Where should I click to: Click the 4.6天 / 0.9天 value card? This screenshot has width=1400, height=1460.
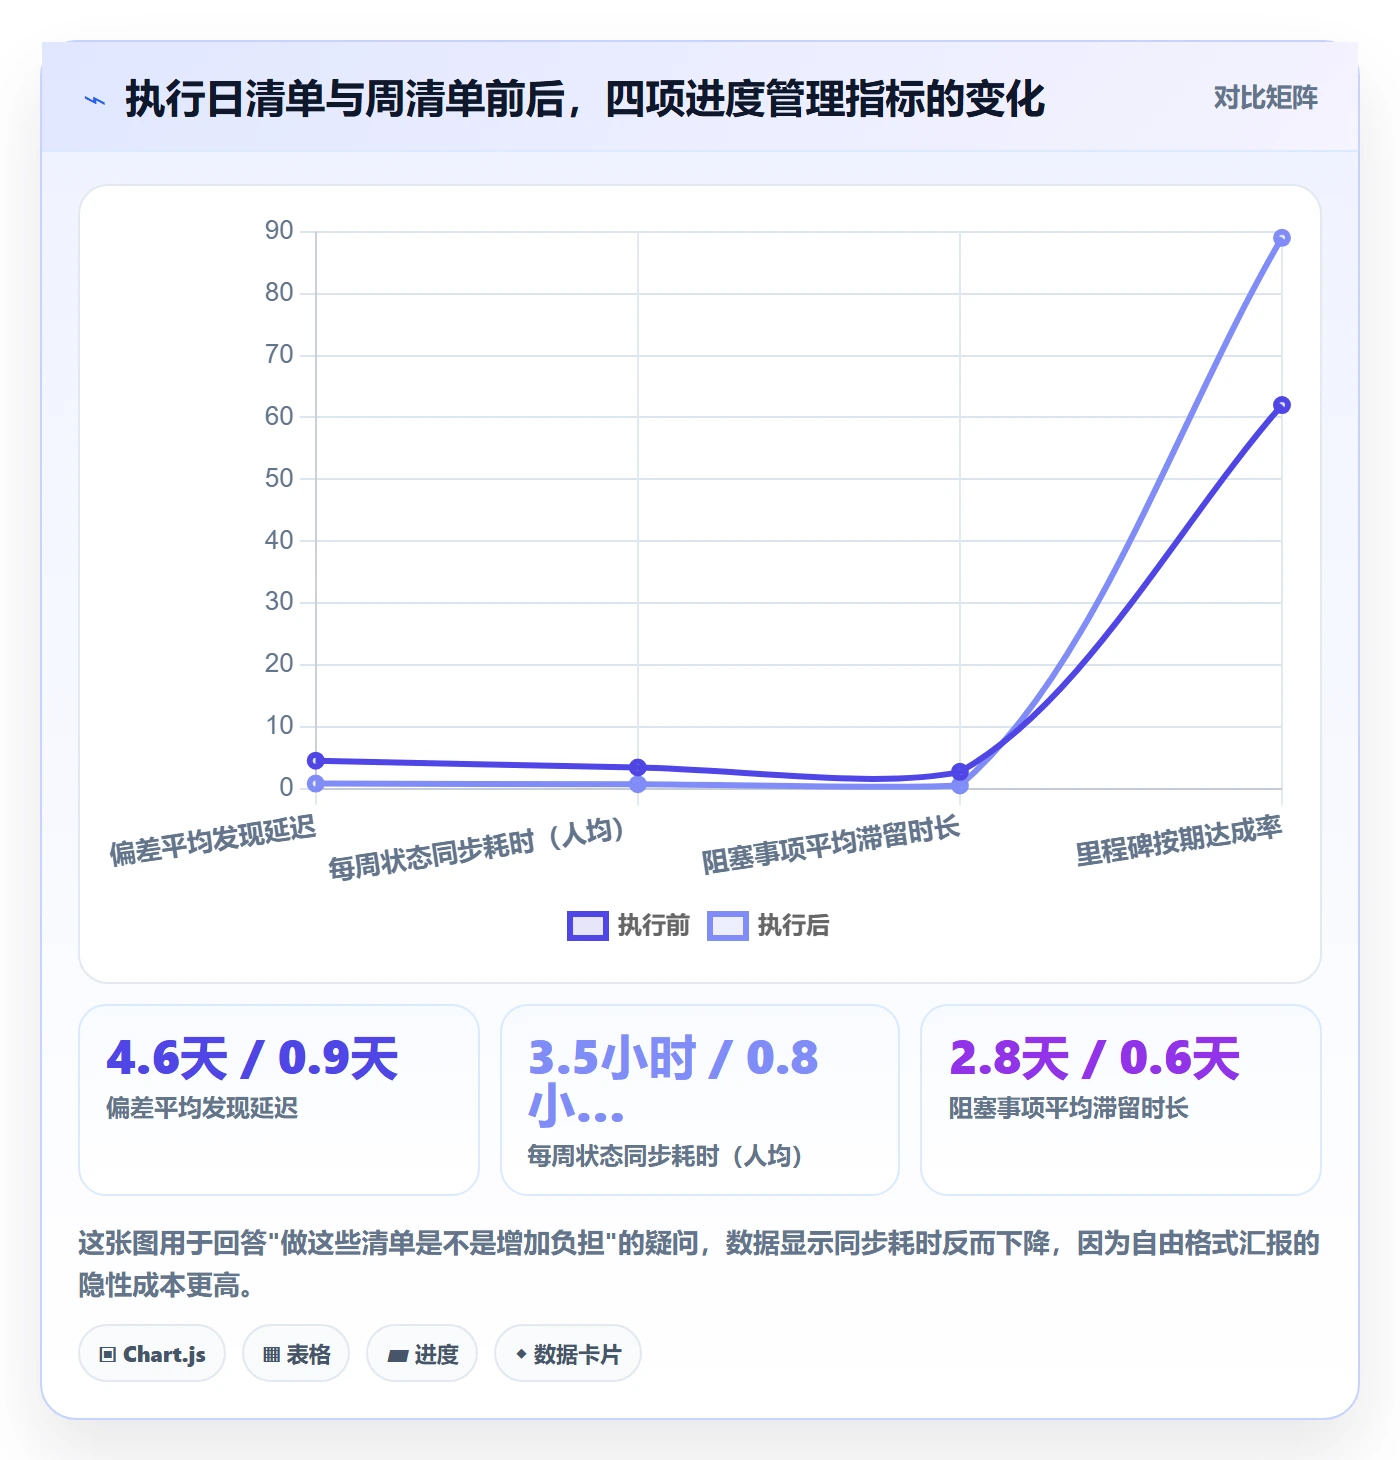tap(279, 1100)
